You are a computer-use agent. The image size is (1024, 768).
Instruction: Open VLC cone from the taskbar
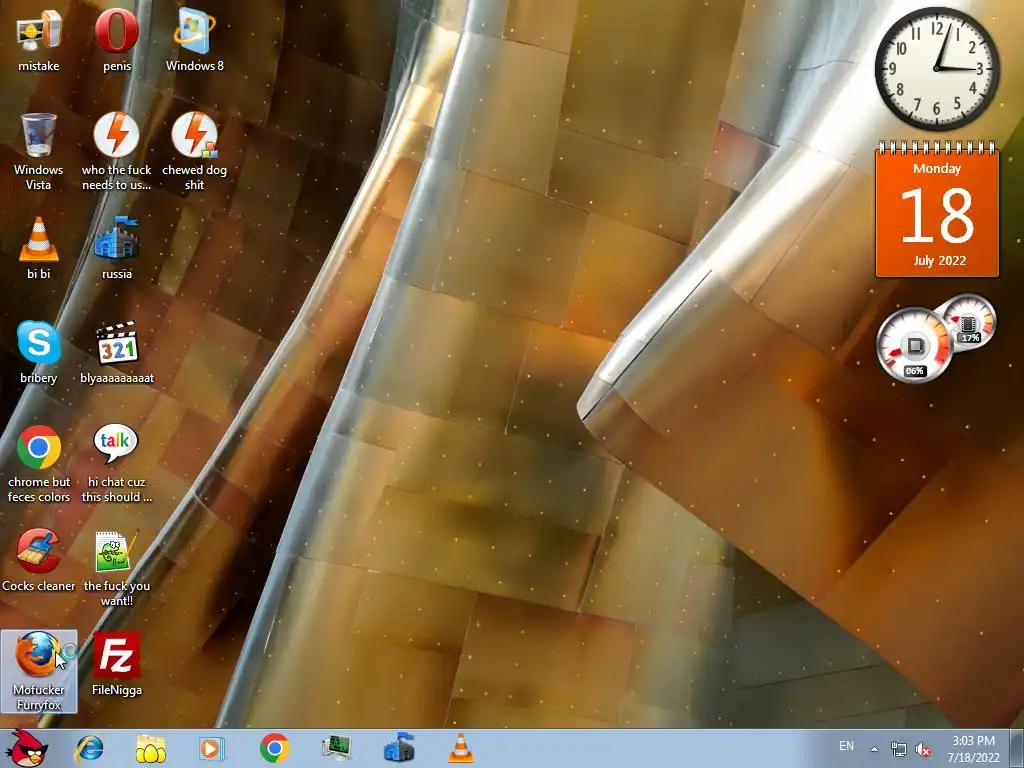tap(461, 748)
